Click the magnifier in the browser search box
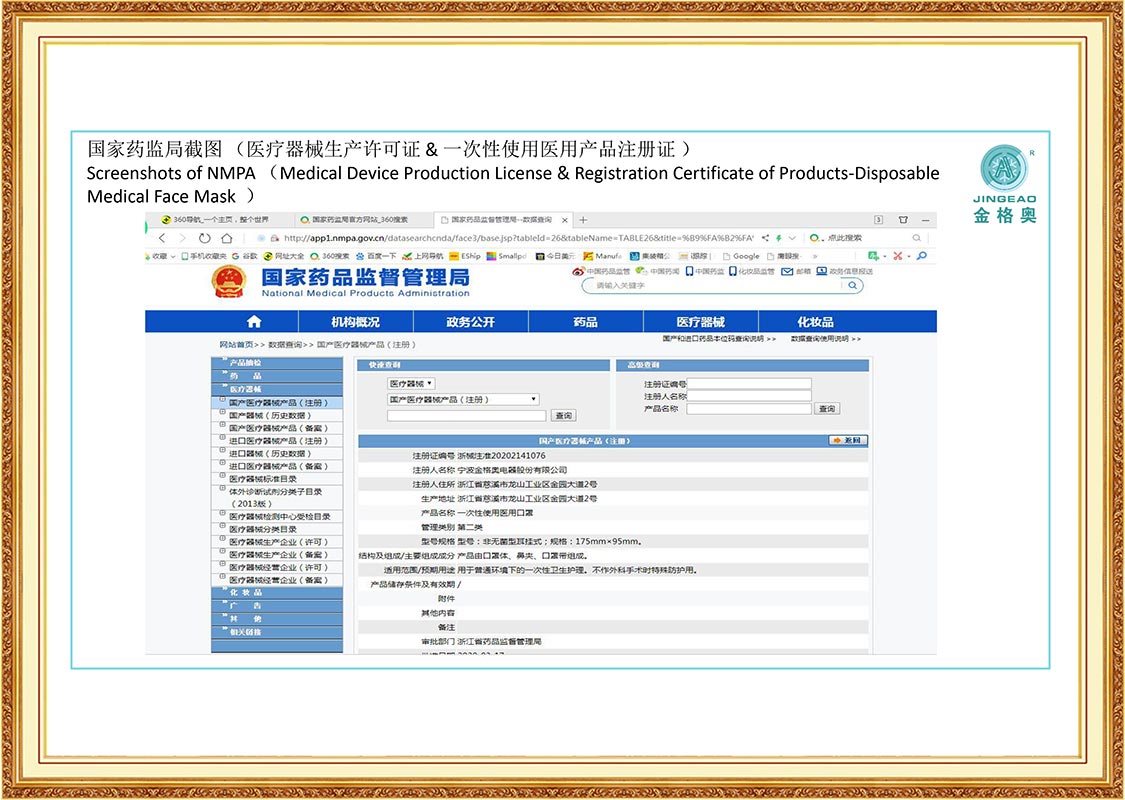Image resolution: width=1125 pixels, height=800 pixels. (917, 238)
